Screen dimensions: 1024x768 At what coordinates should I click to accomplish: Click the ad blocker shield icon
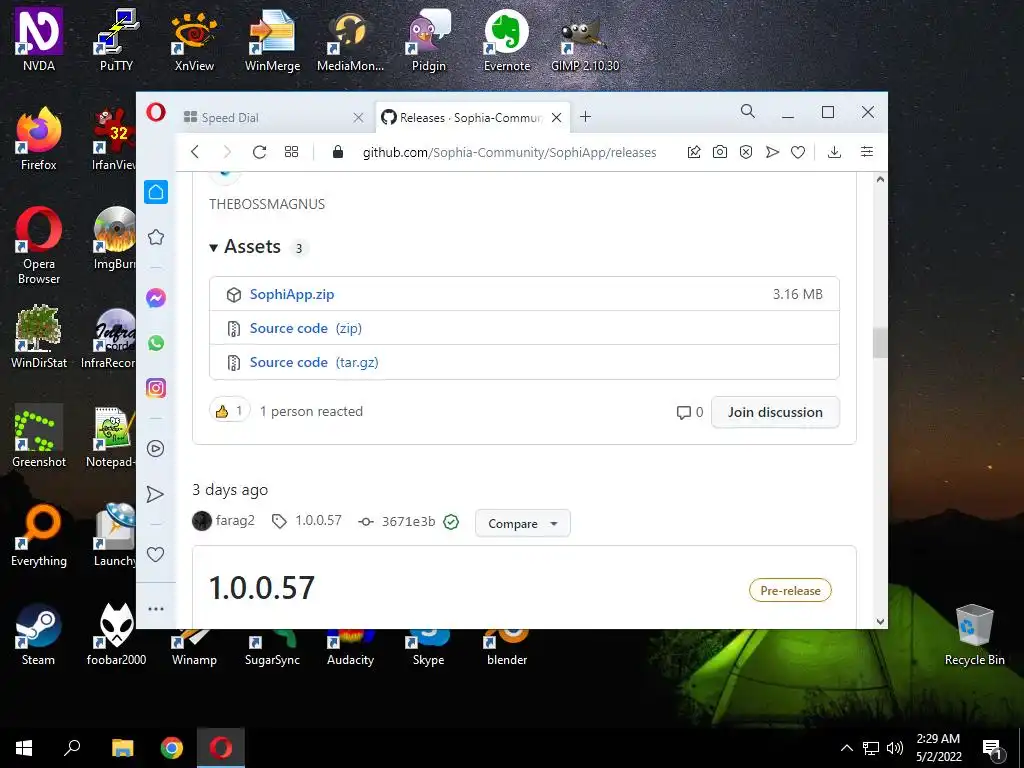746,152
